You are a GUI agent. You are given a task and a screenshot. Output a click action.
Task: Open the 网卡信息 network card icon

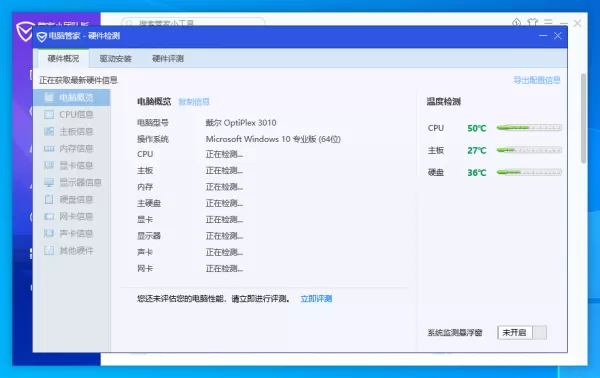pos(49,217)
